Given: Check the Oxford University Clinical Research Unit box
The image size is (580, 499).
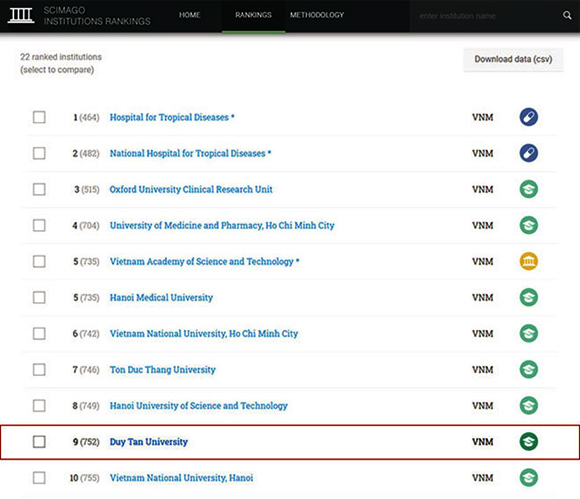Looking at the screenshot, I should [x=39, y=189].
